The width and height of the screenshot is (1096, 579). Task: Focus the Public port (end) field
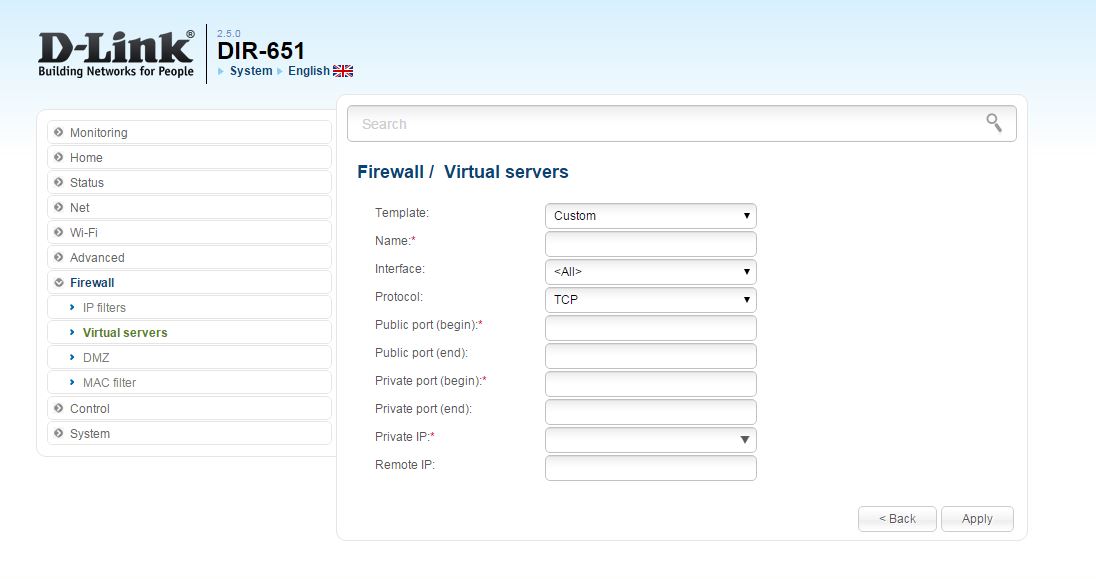651,355
